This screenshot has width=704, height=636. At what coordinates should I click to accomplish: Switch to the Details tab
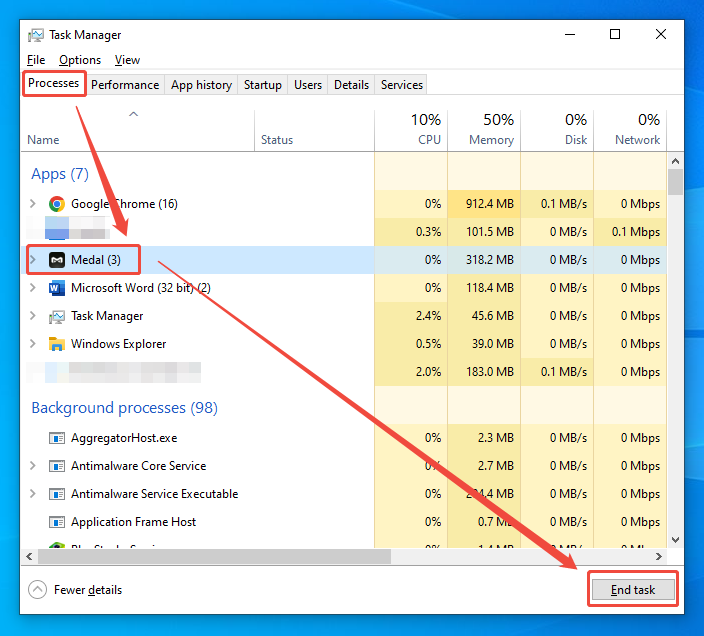click(x=351, y=85)
